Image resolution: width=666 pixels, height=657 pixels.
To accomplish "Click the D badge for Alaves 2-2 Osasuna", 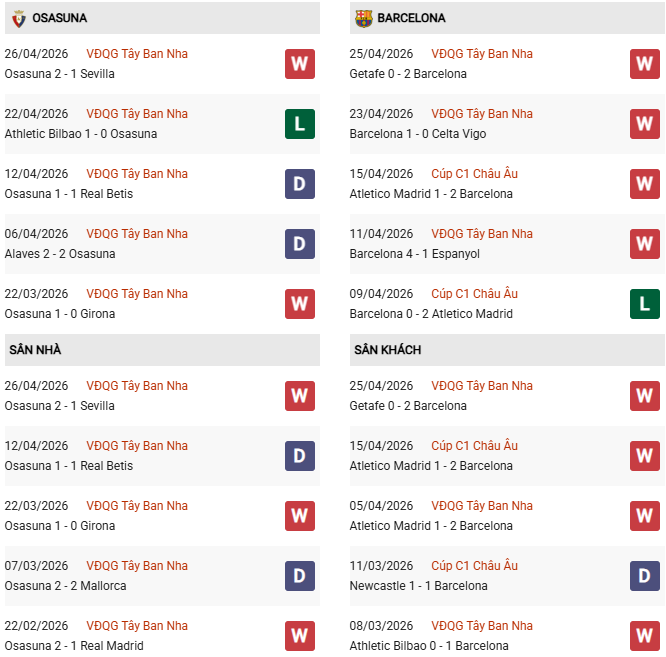I will (x=300, y=244).
